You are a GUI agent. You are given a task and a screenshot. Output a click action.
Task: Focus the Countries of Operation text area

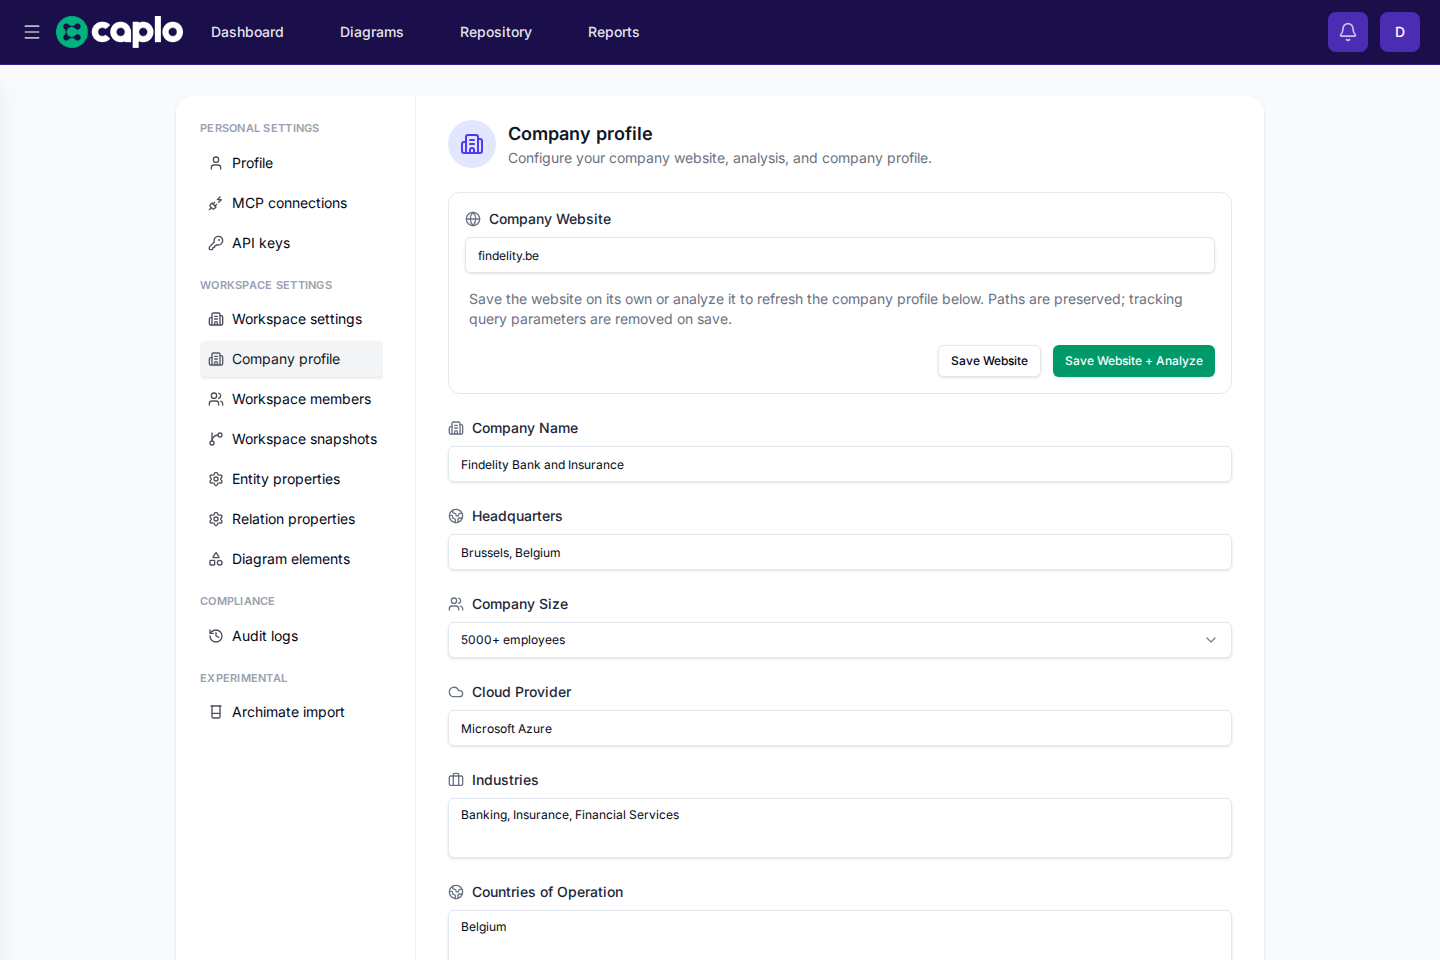click(840, 936)
